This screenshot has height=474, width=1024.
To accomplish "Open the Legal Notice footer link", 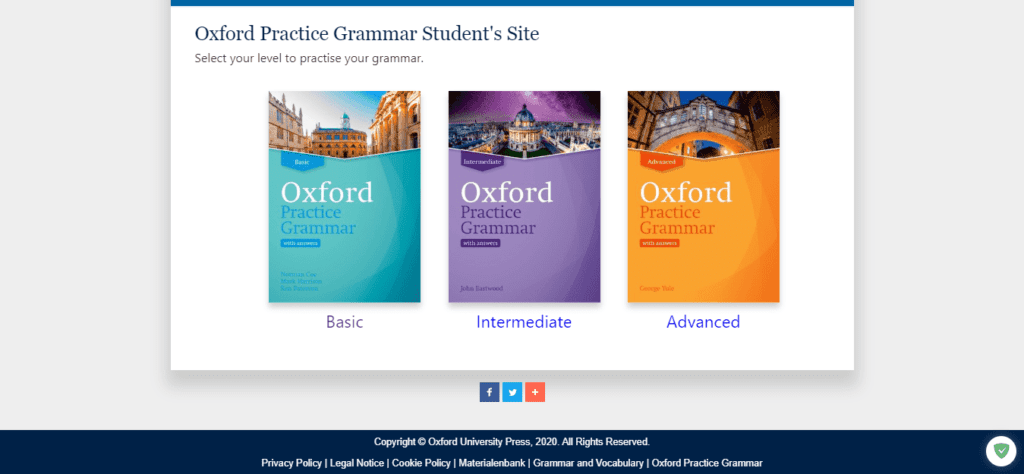I will point(357,463).
